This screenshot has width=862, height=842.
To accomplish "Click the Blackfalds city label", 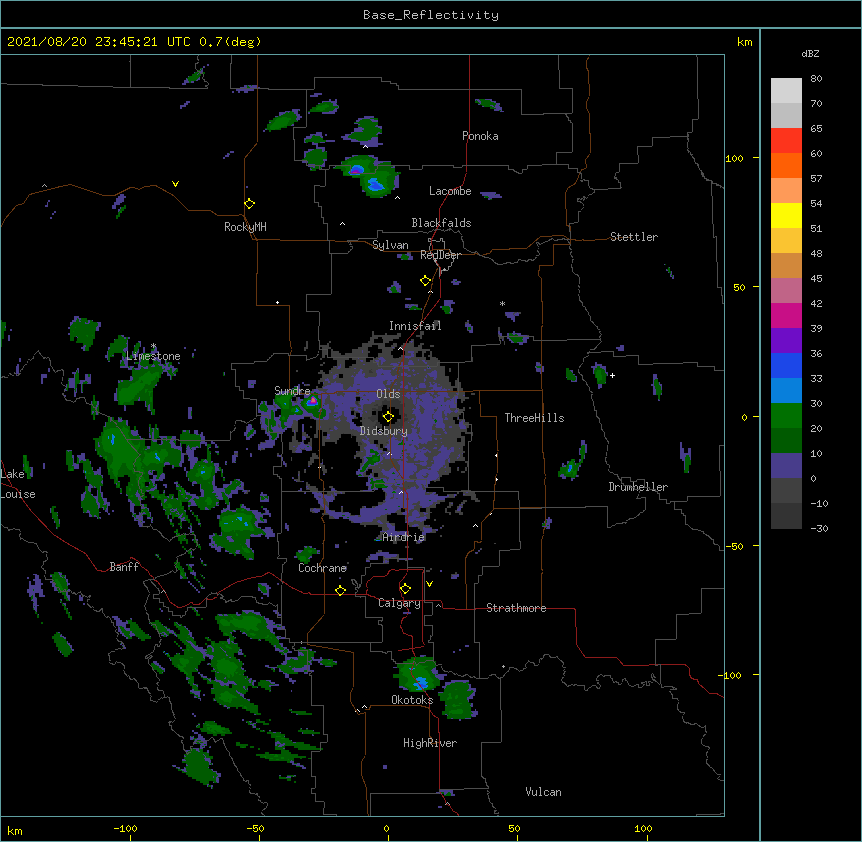I will (x=441, y=223).
